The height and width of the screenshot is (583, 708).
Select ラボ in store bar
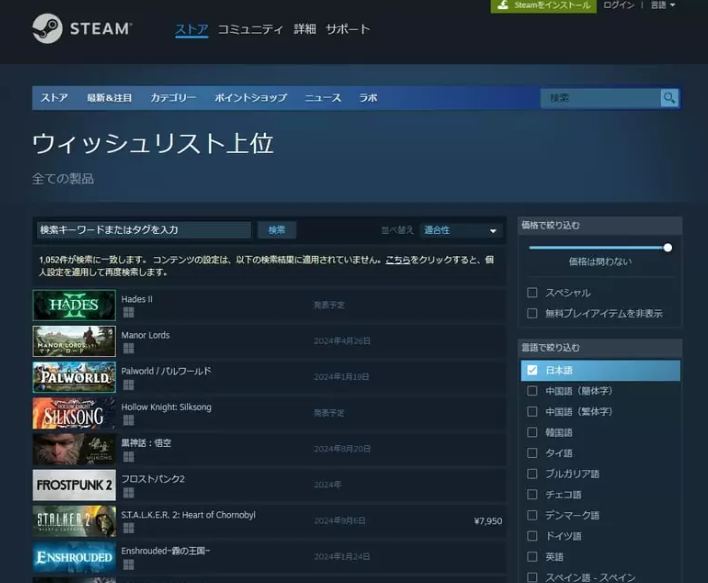[x=368, y=98]
